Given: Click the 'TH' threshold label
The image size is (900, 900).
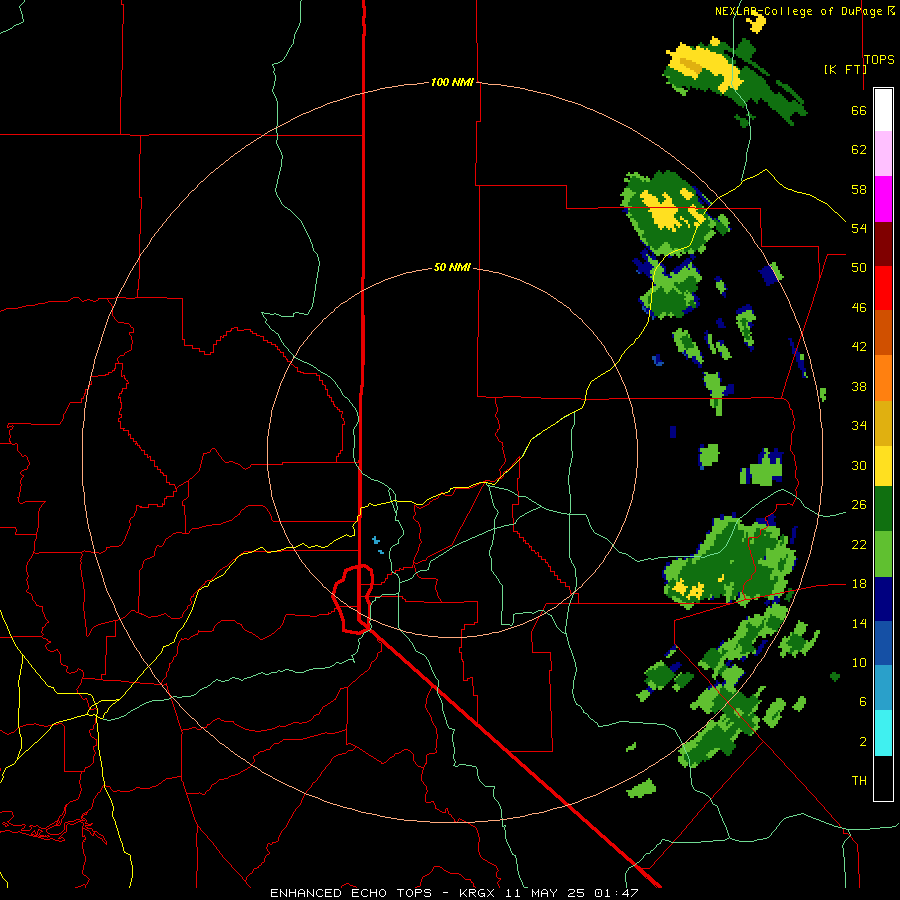Looking at the screenshot, I should [859, 781].
